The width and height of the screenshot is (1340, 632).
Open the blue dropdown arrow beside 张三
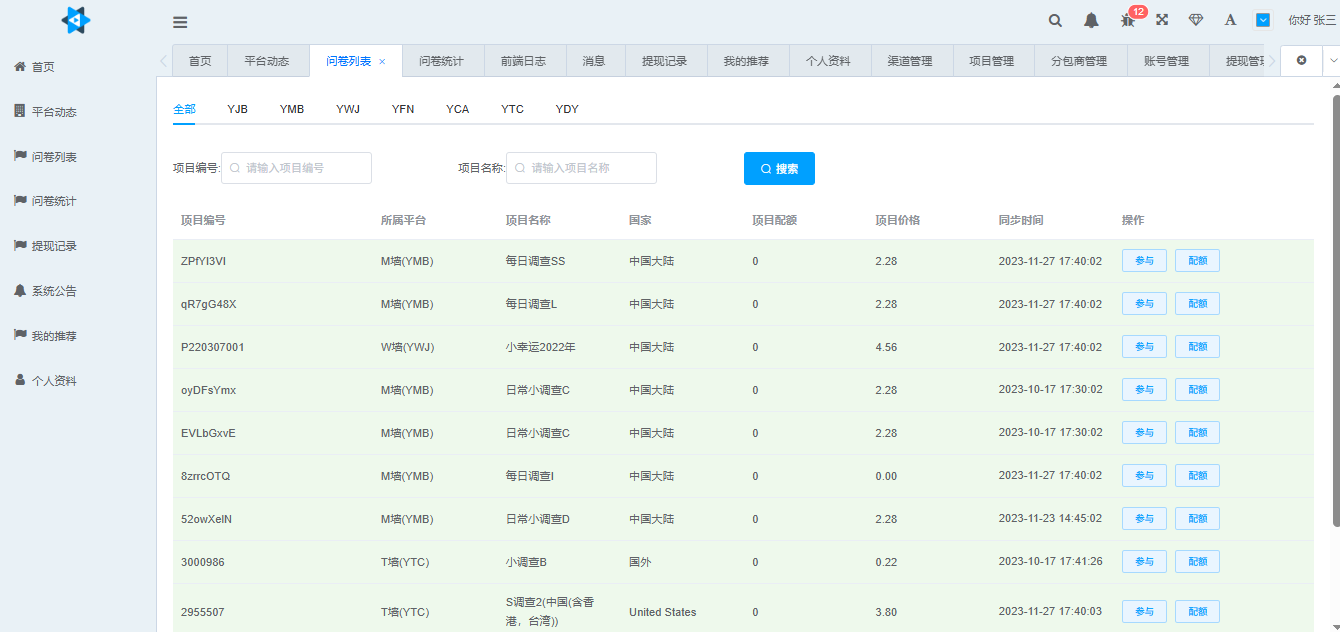tap(1262, 19)
